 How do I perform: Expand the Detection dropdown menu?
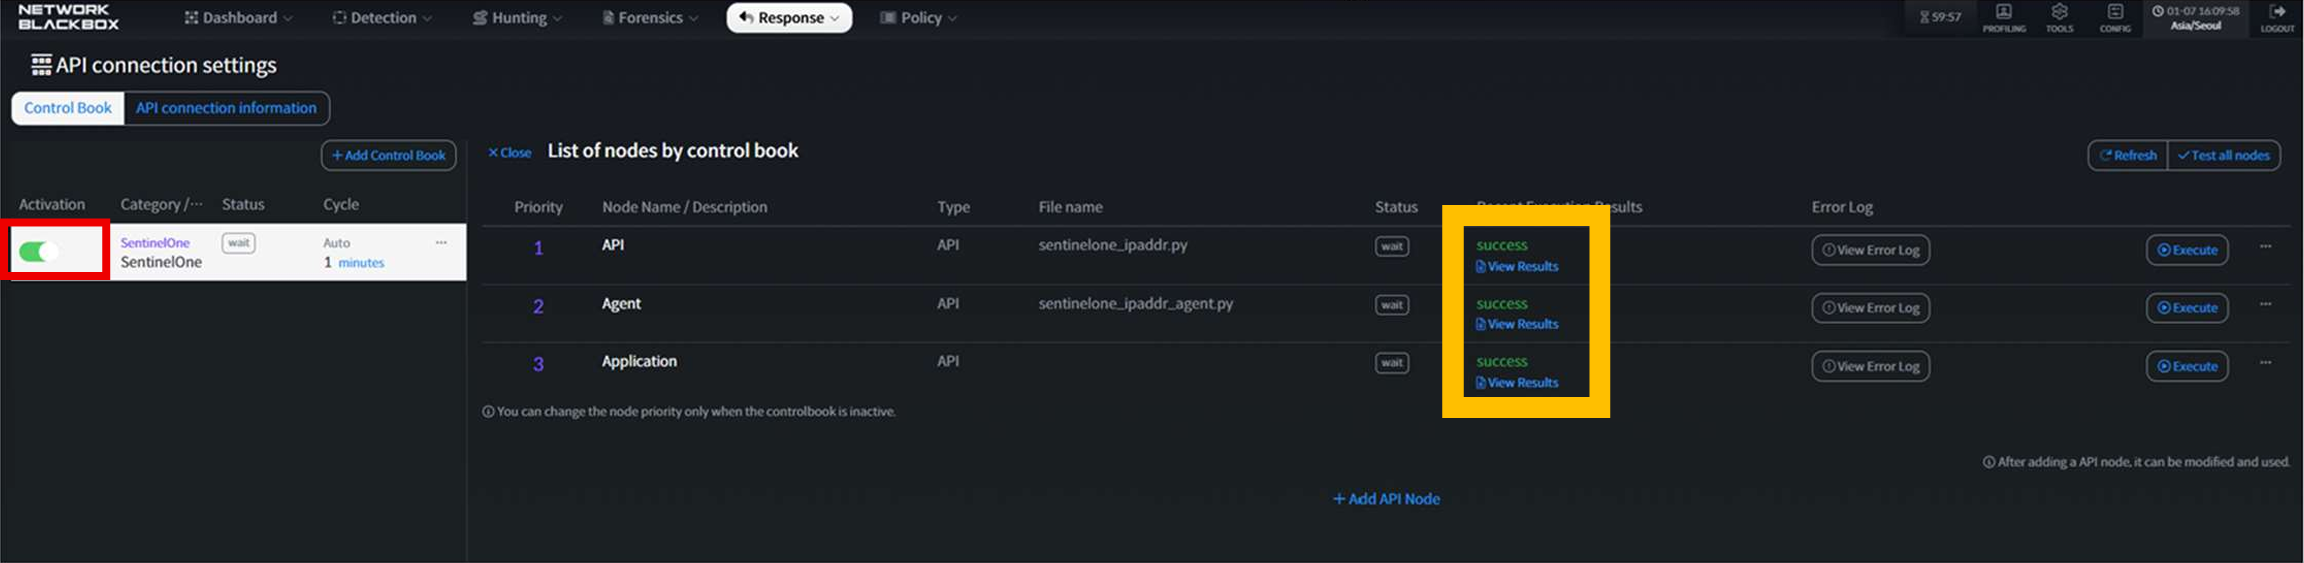click(383, 18)
